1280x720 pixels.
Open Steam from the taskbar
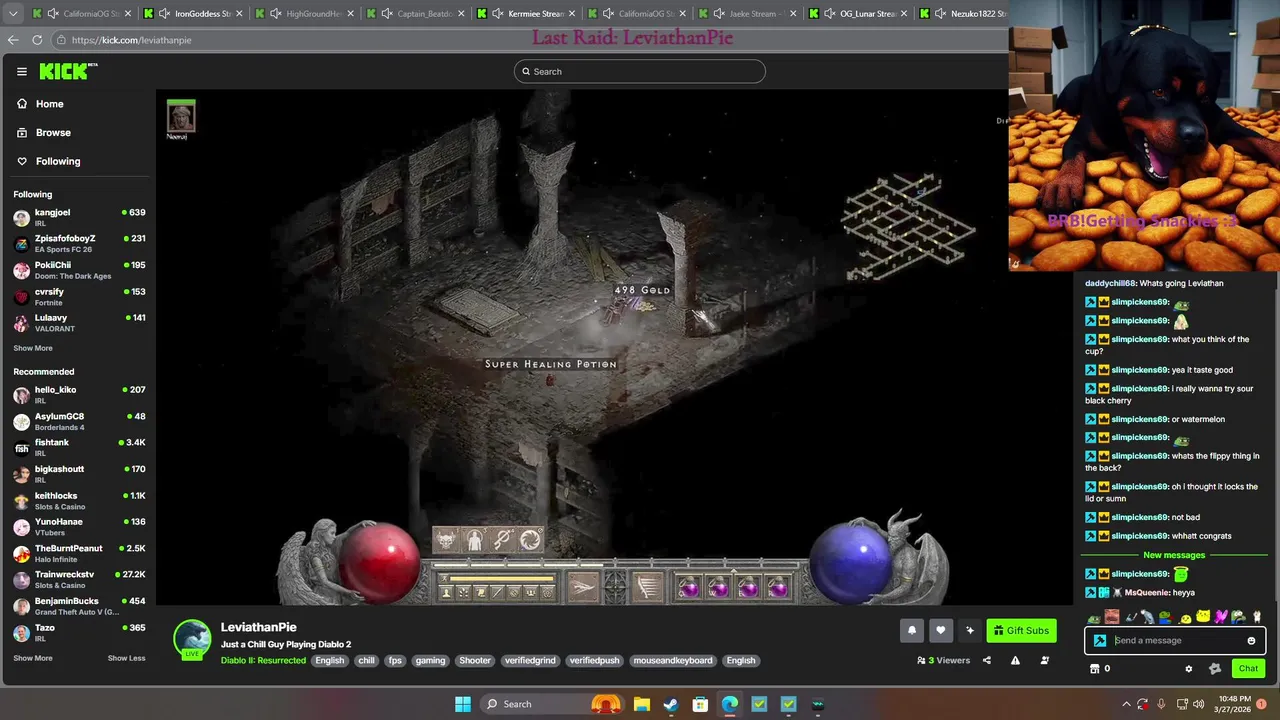click(671, 704)
